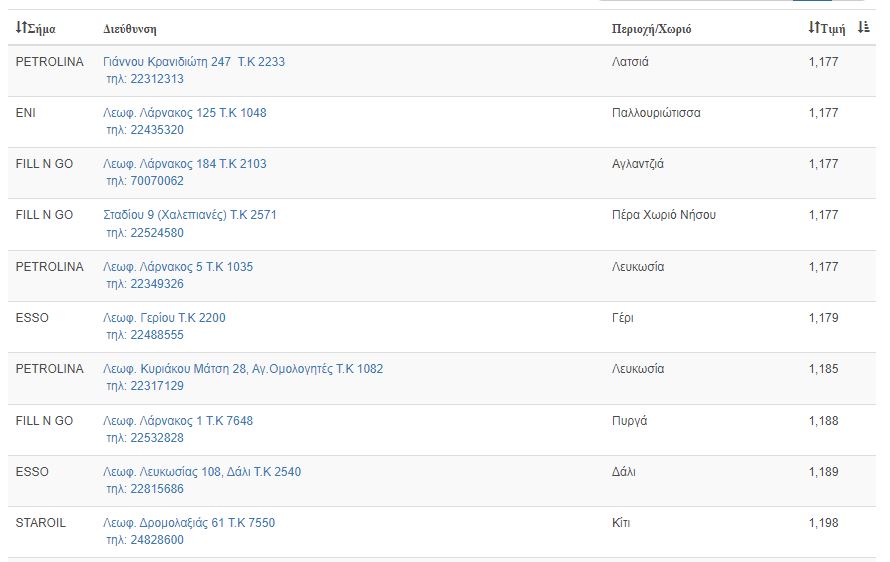Open Λεωφ. Γερίου T.K 2200 link
This screenshot has width=890, height=562.
coord(164,318)
